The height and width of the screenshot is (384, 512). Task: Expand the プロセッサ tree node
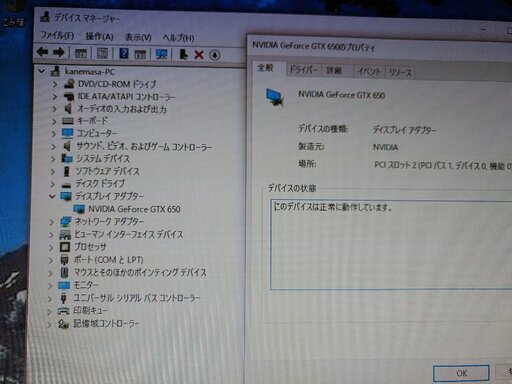(51, 248)
